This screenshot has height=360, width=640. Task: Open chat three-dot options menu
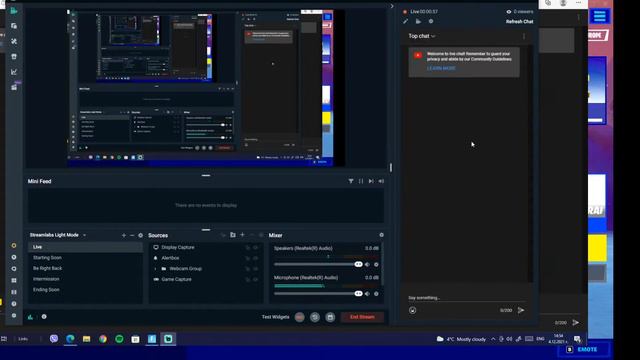pyautogui.click(x=524, y=36)
